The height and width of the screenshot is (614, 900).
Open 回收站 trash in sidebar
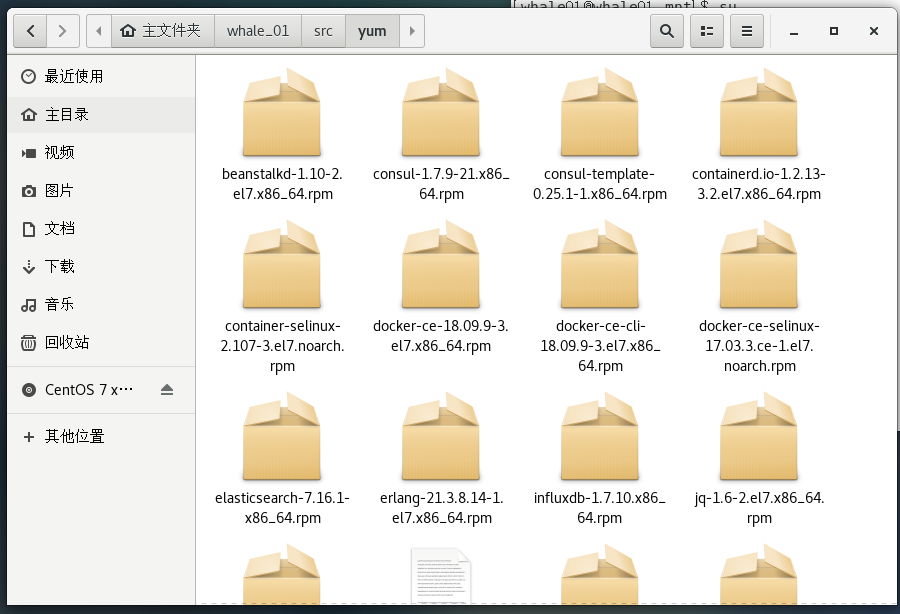coord(102,343)
